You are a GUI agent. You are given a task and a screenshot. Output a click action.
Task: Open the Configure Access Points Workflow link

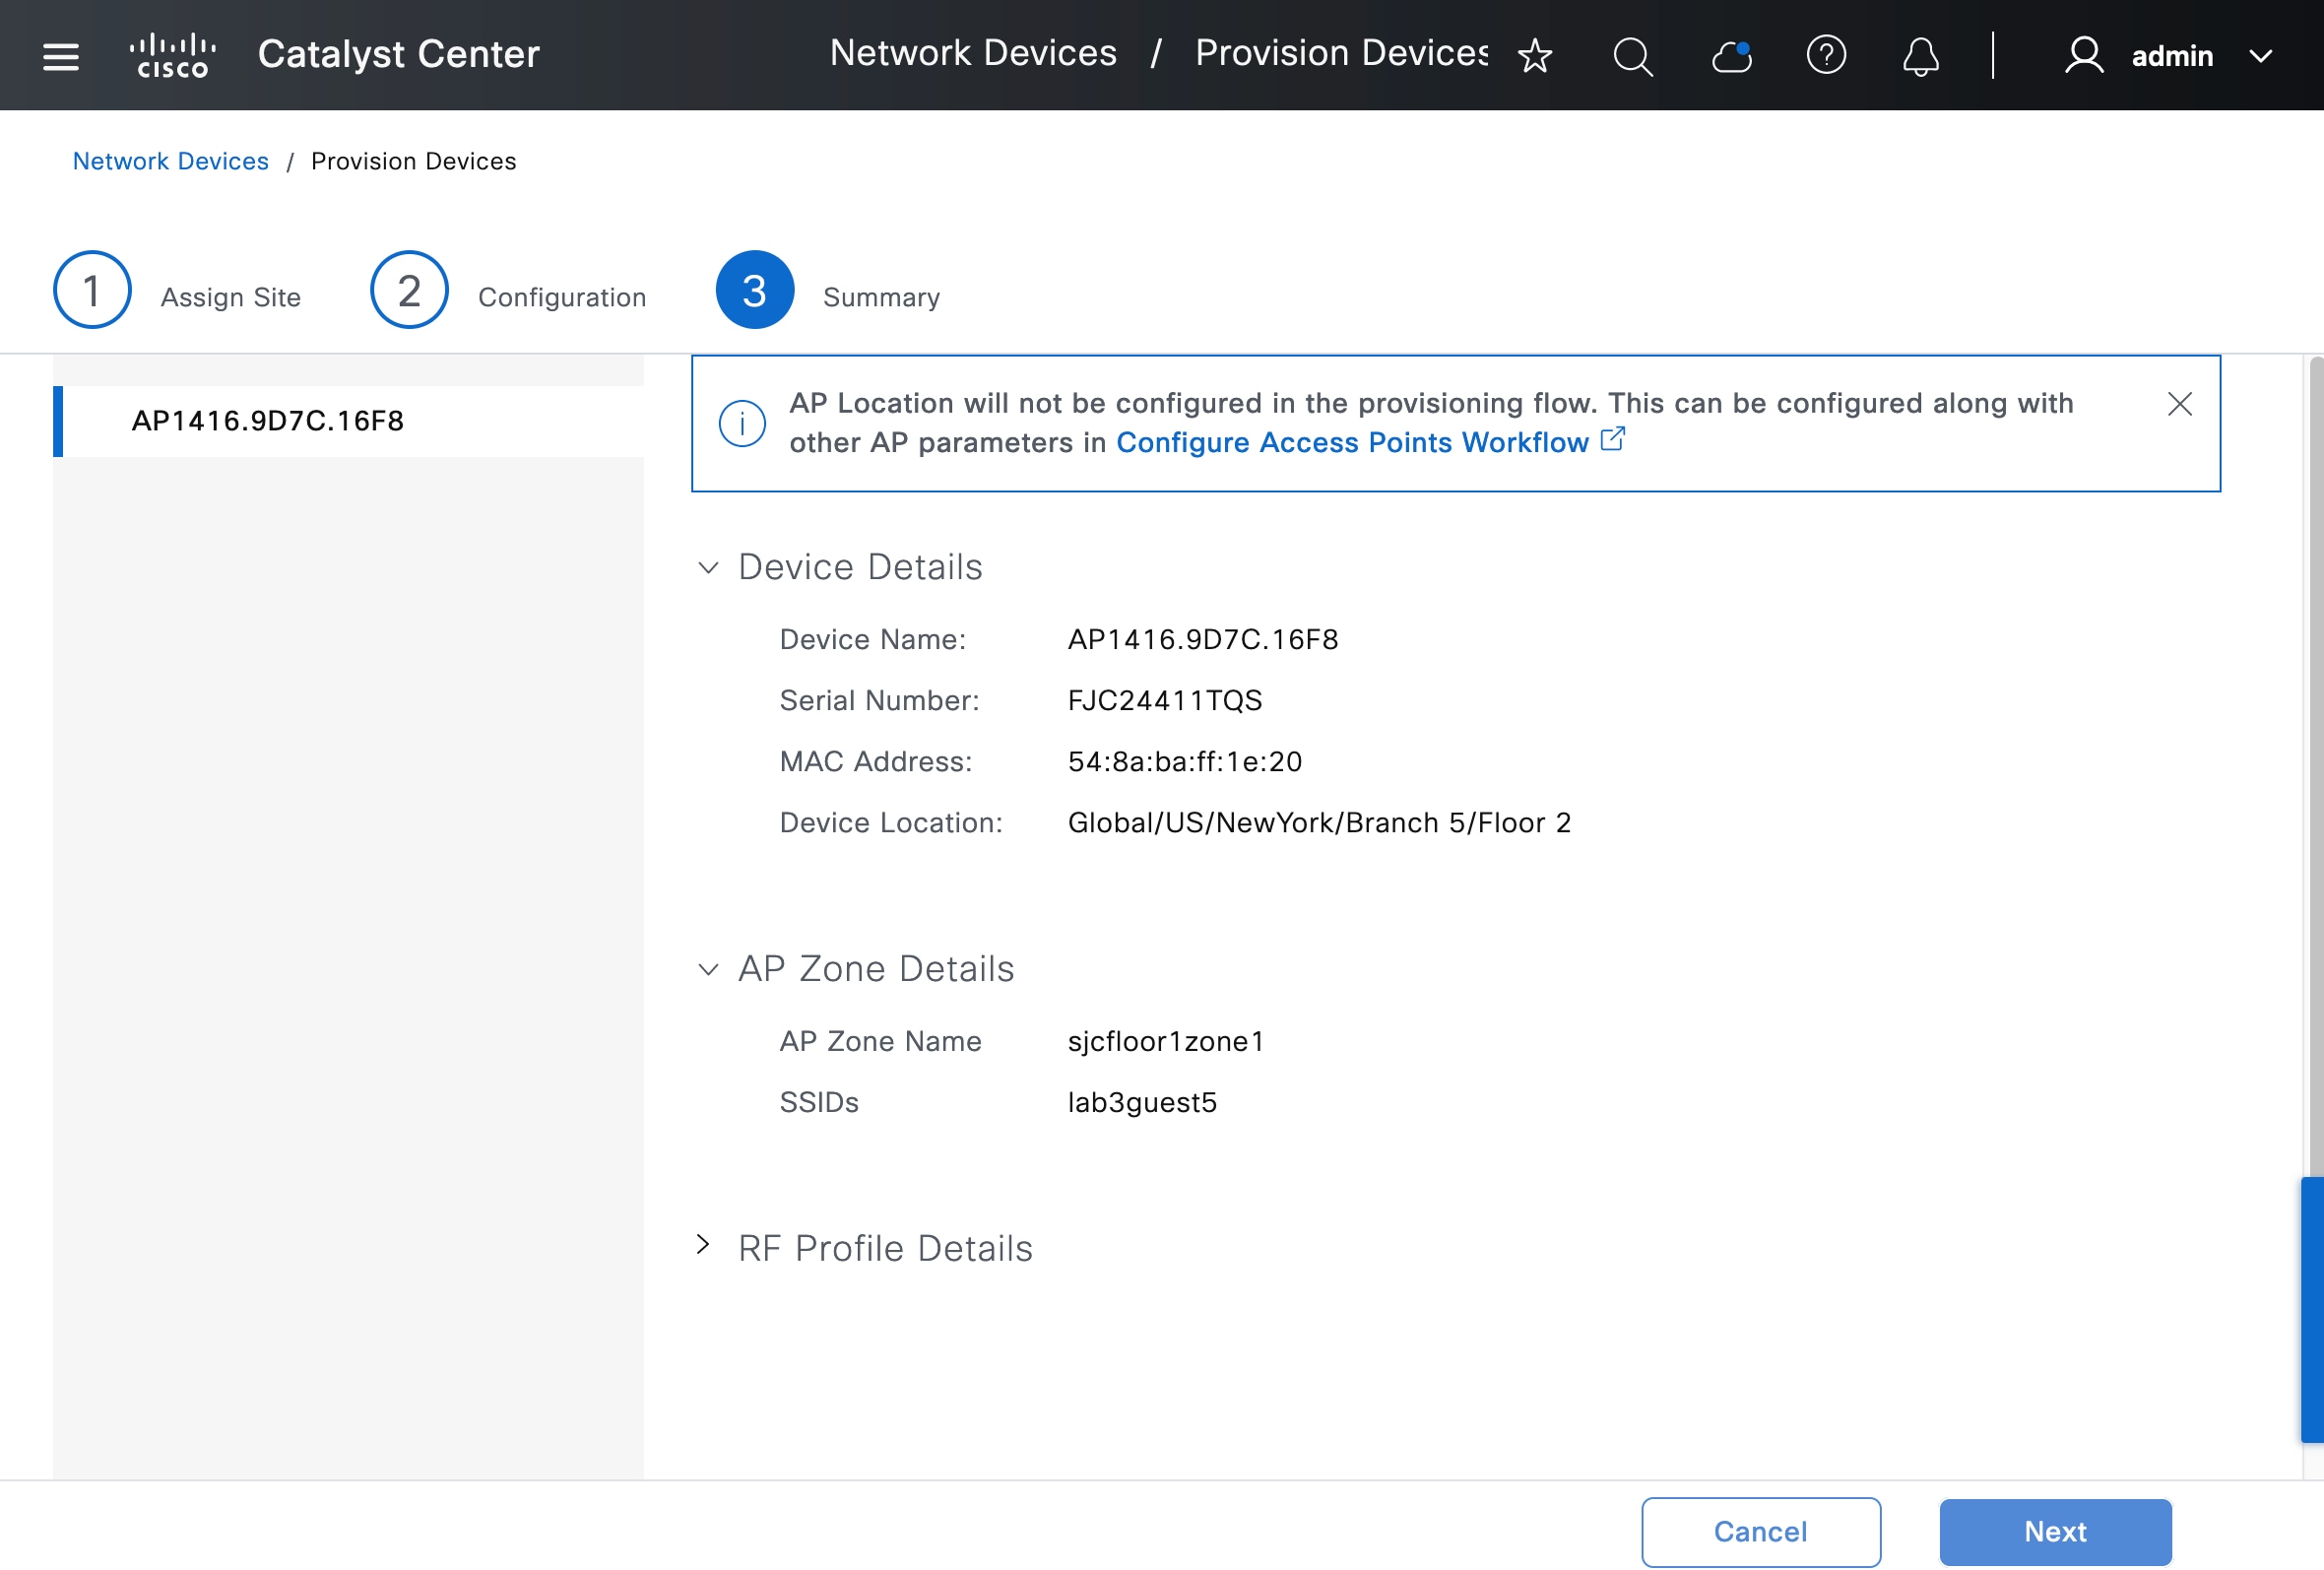[1352, 443]
